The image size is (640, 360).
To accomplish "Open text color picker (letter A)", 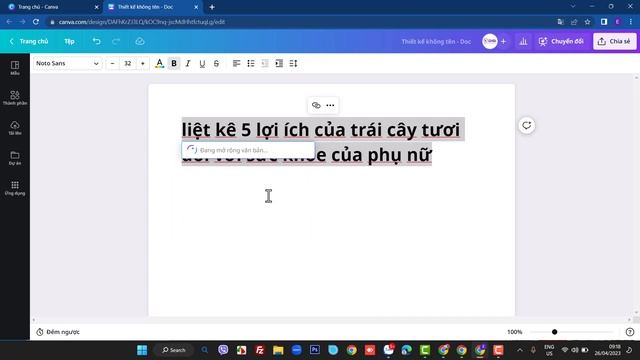I will pyautogui.click(x=160, y=63).
